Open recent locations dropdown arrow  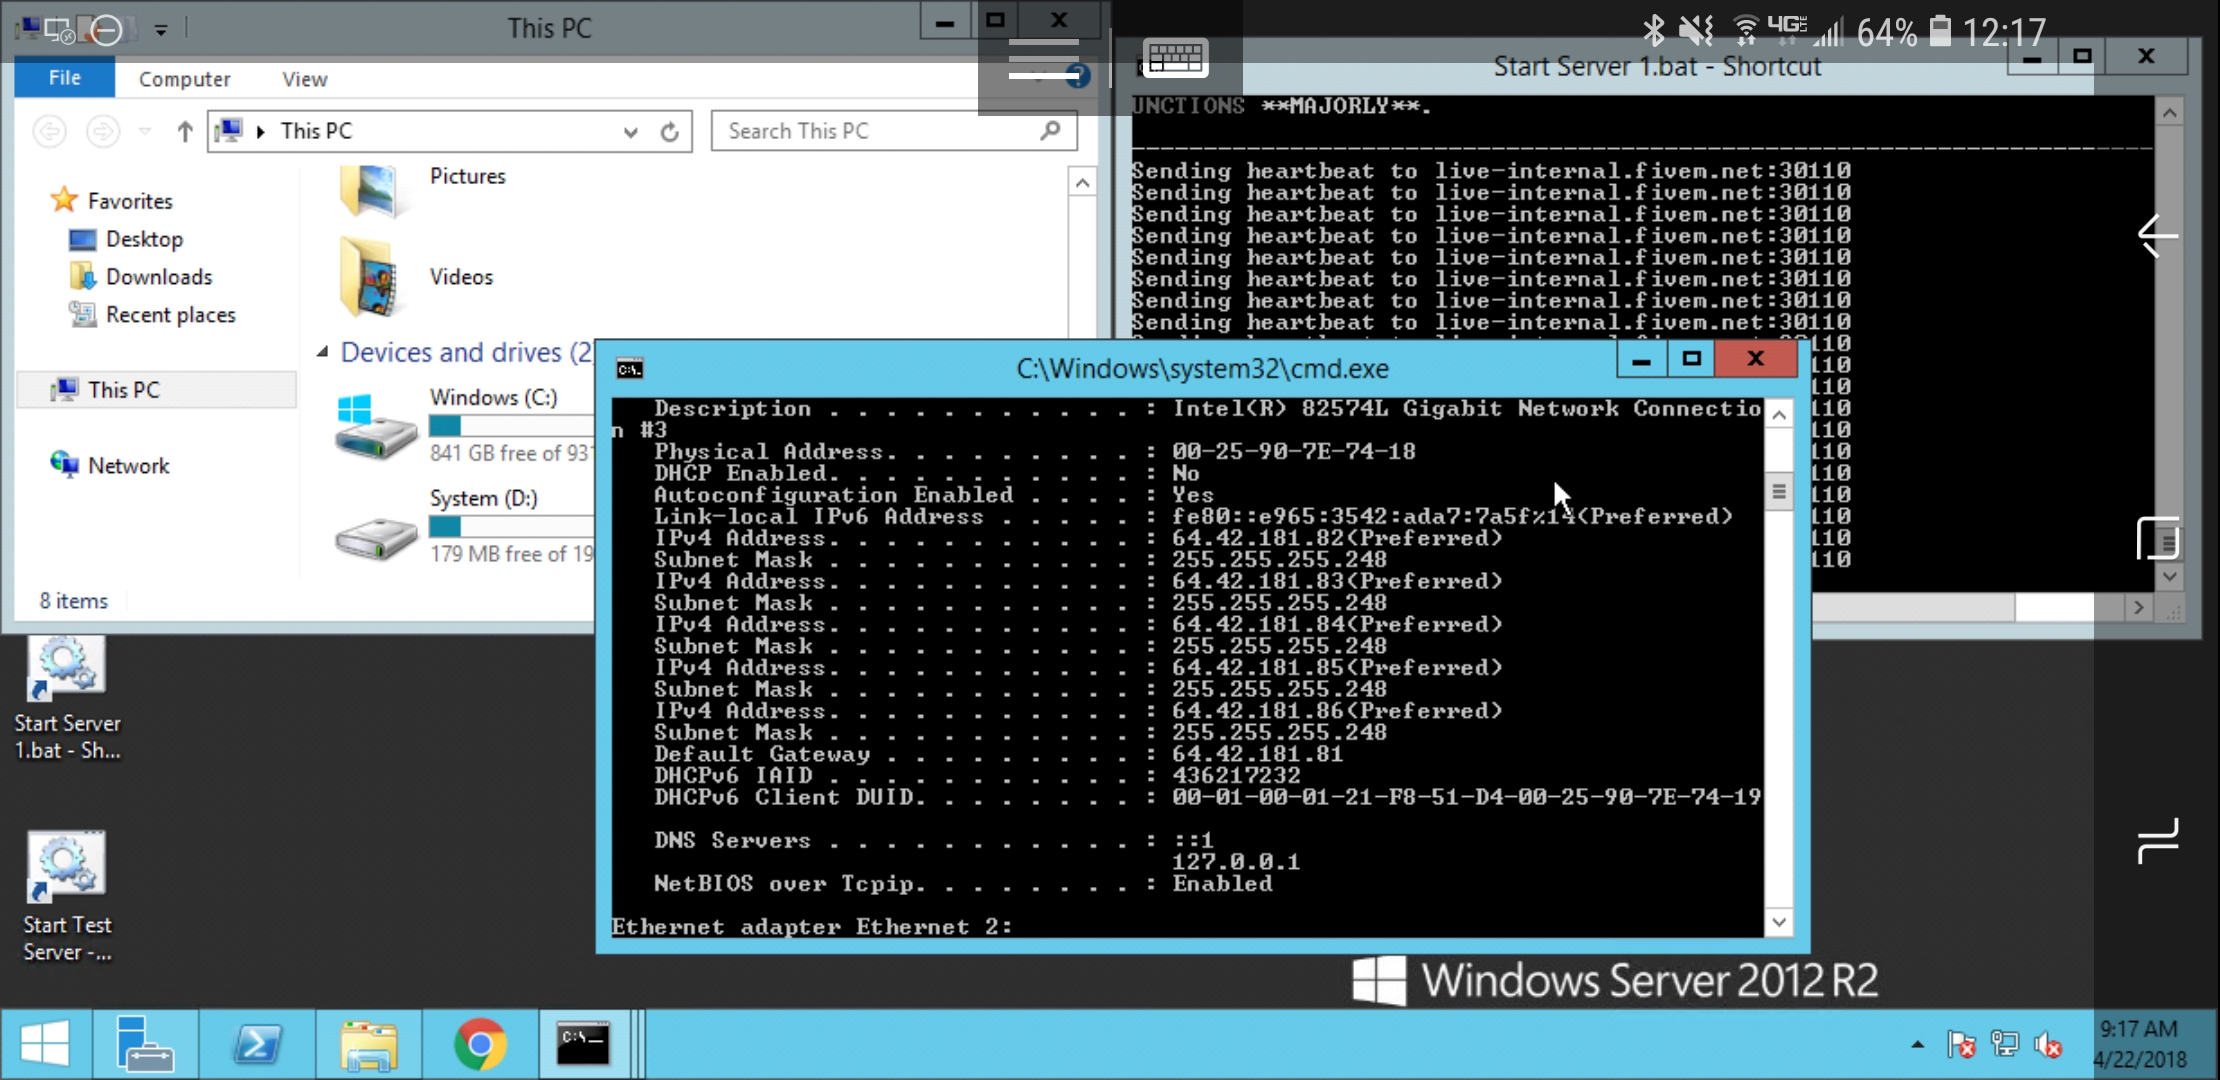tap(145, 131)
